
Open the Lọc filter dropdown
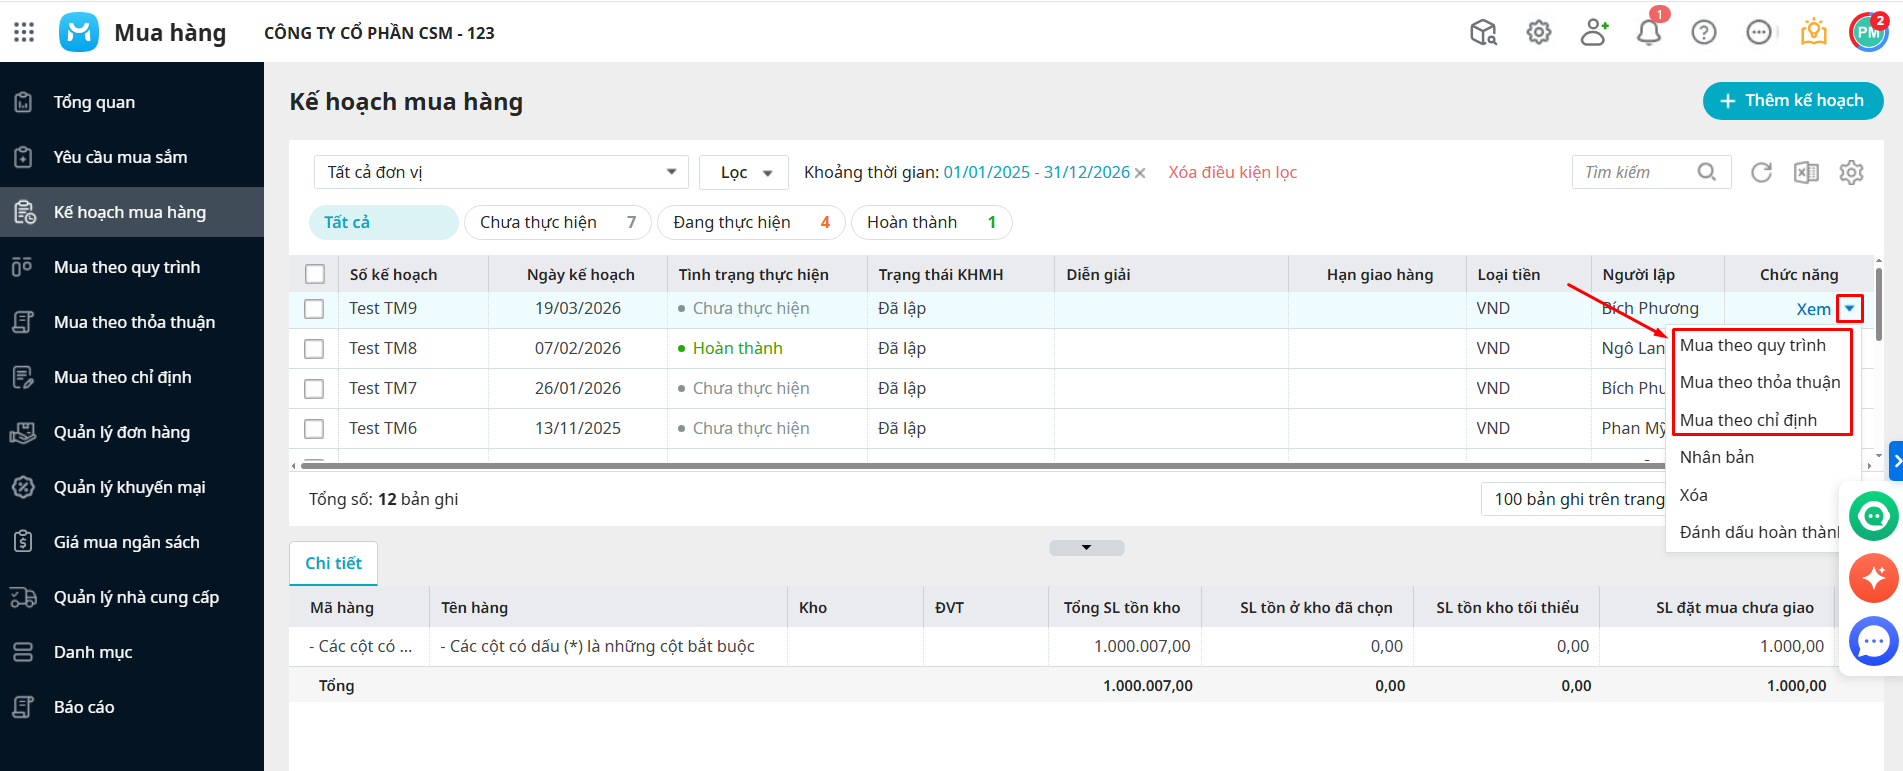(x=744, y=172)
